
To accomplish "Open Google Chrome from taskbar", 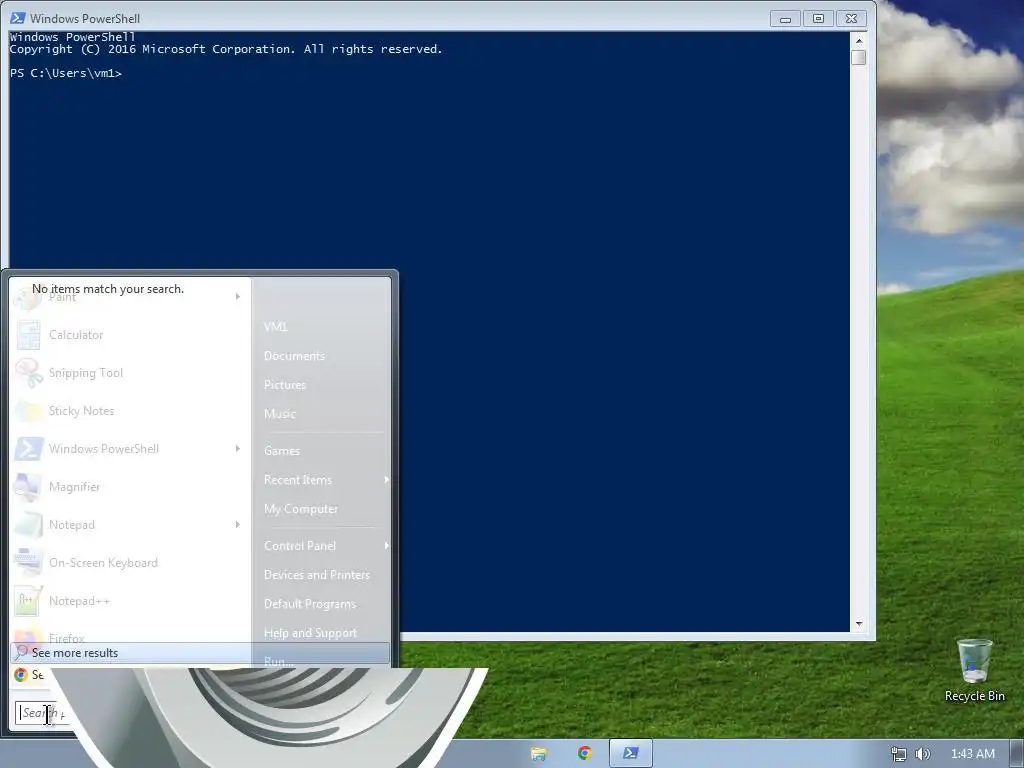I will pos(584,754).
